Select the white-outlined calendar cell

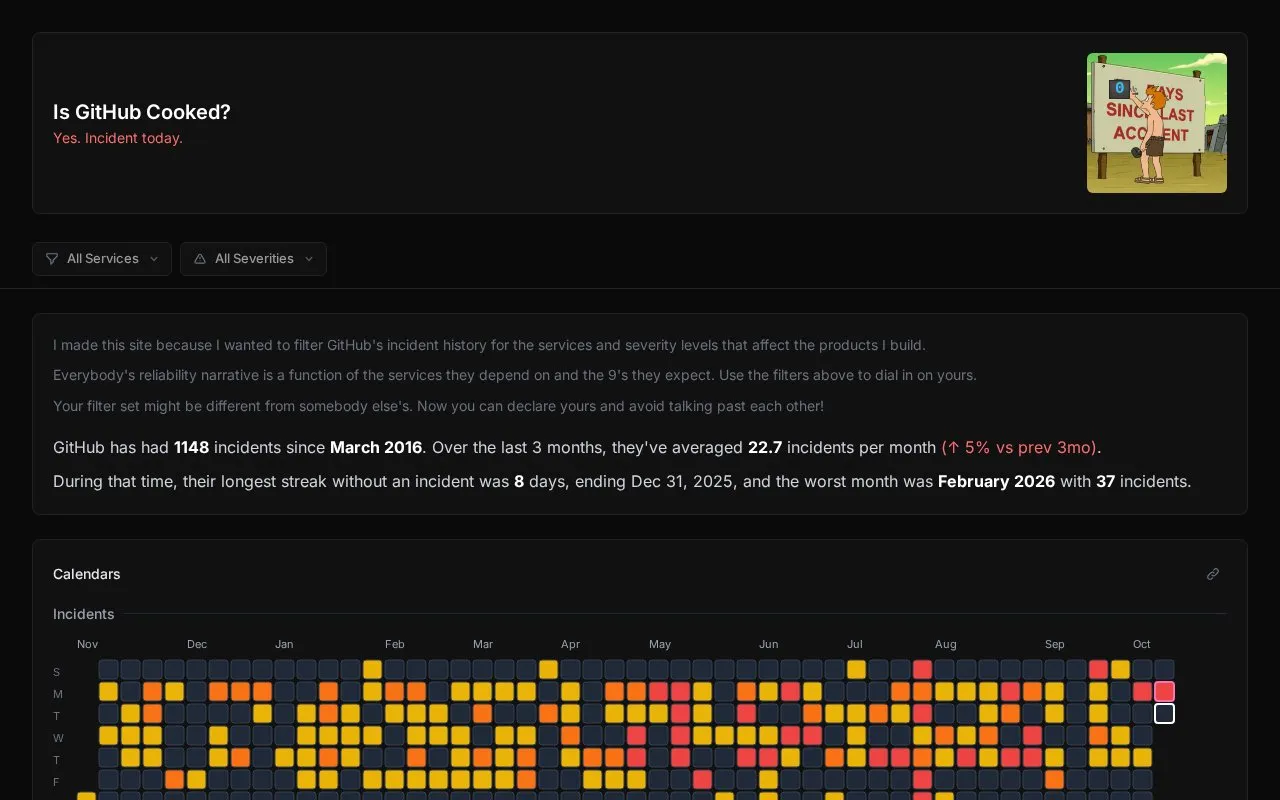(1164, 714)
